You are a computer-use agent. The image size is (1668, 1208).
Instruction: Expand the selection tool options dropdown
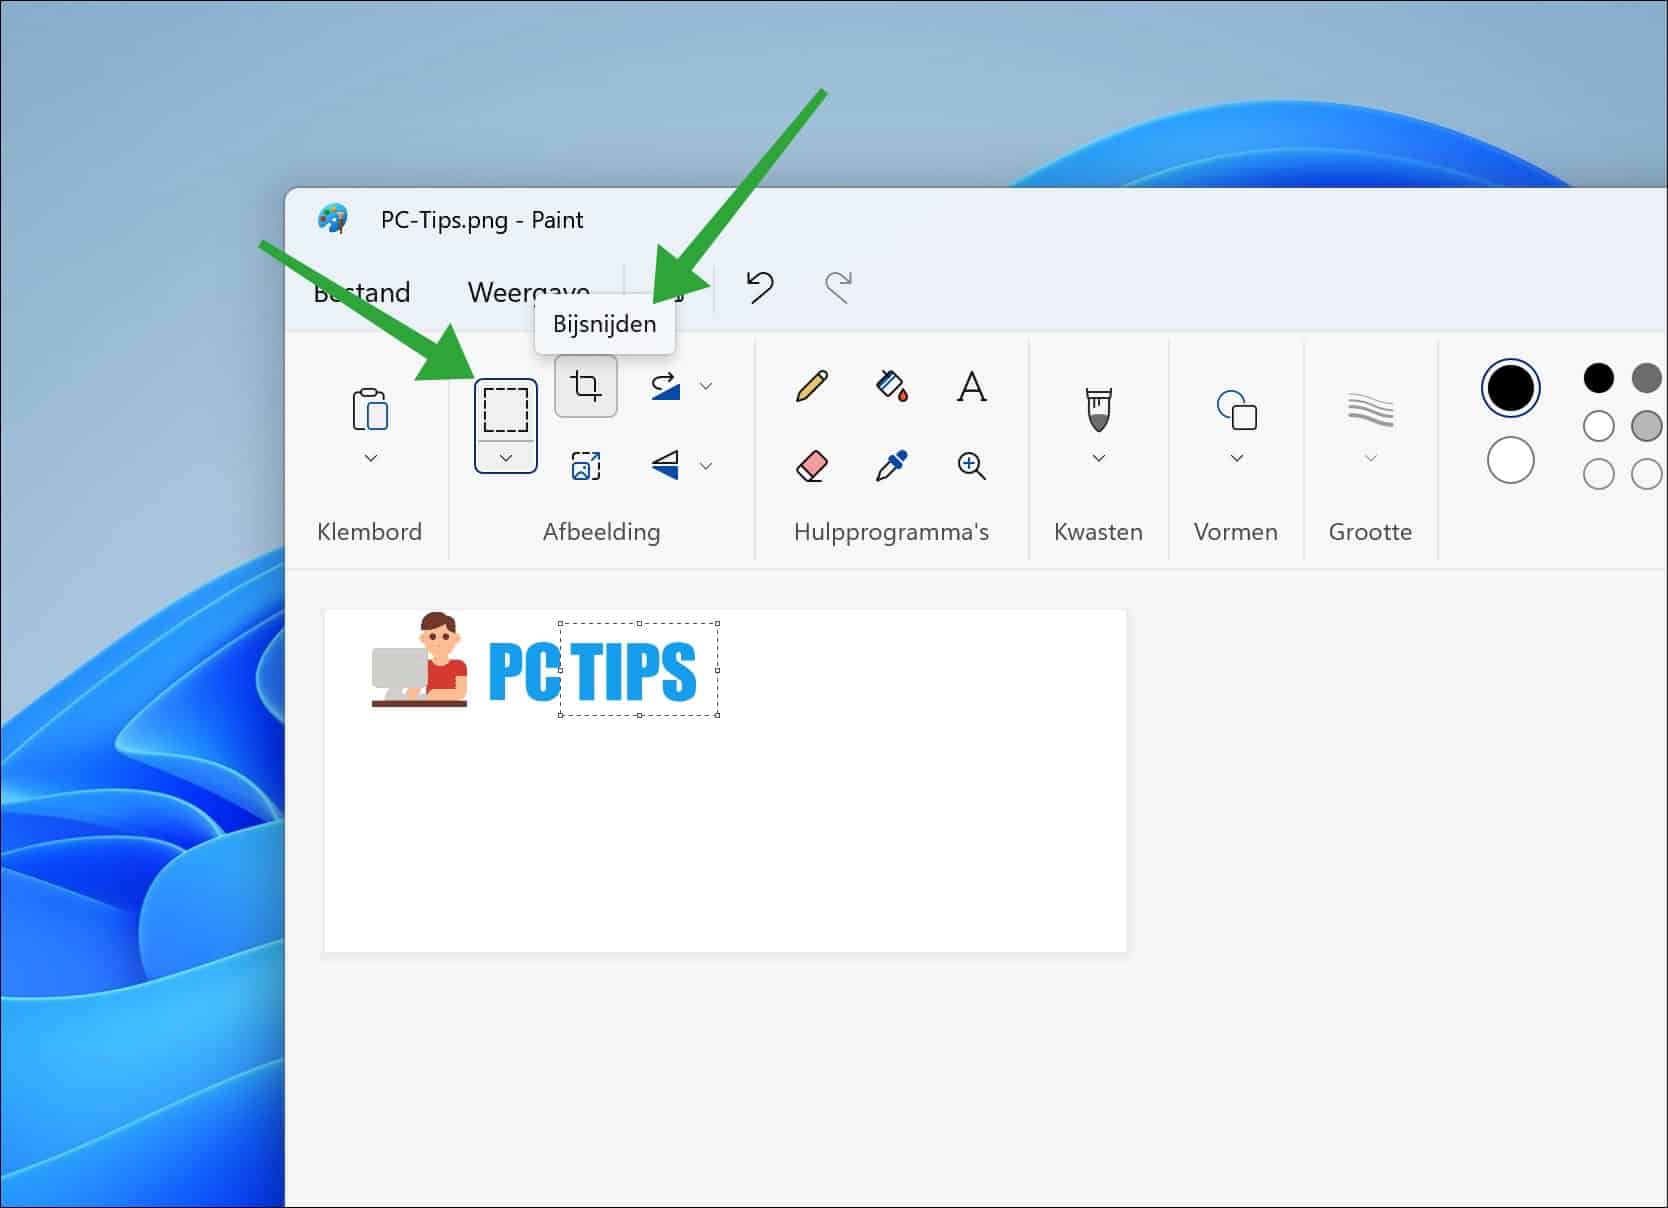coord(505,458)
